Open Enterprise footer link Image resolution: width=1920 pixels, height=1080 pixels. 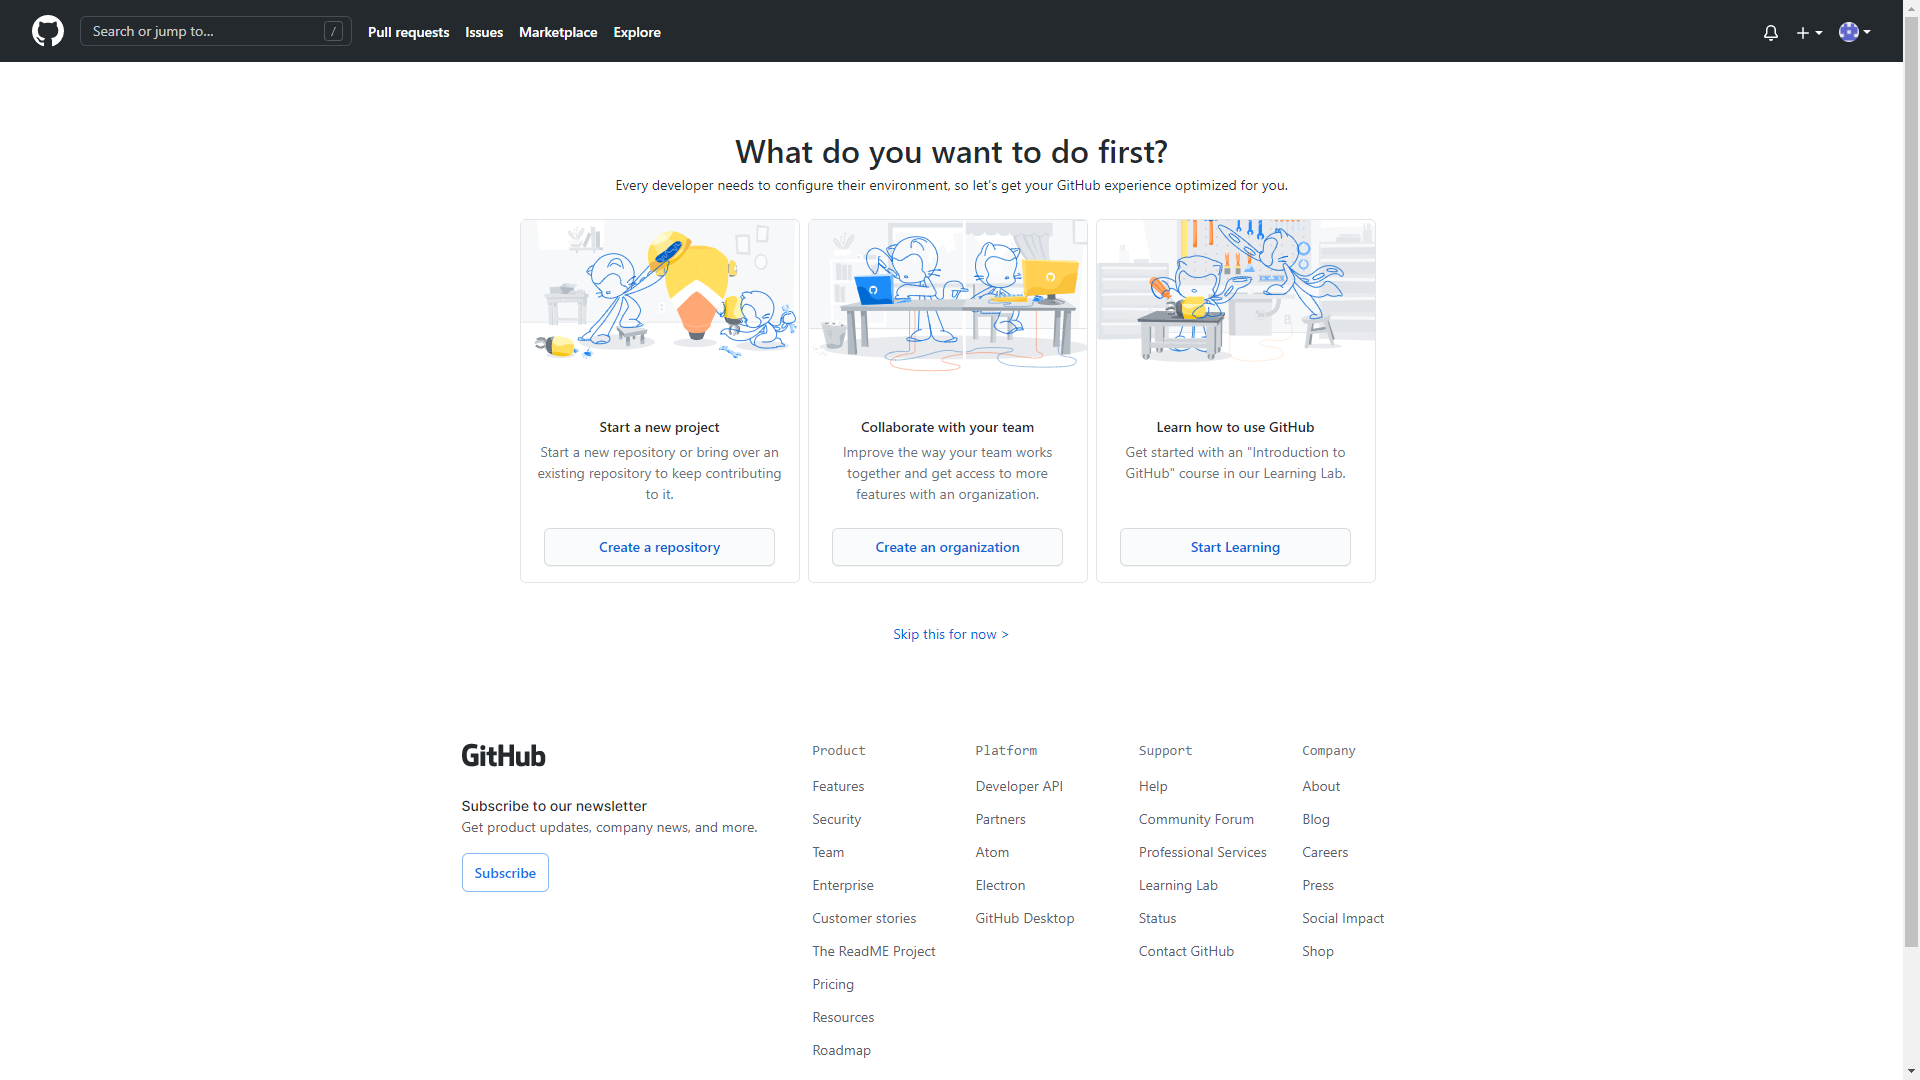coord(843,885)
